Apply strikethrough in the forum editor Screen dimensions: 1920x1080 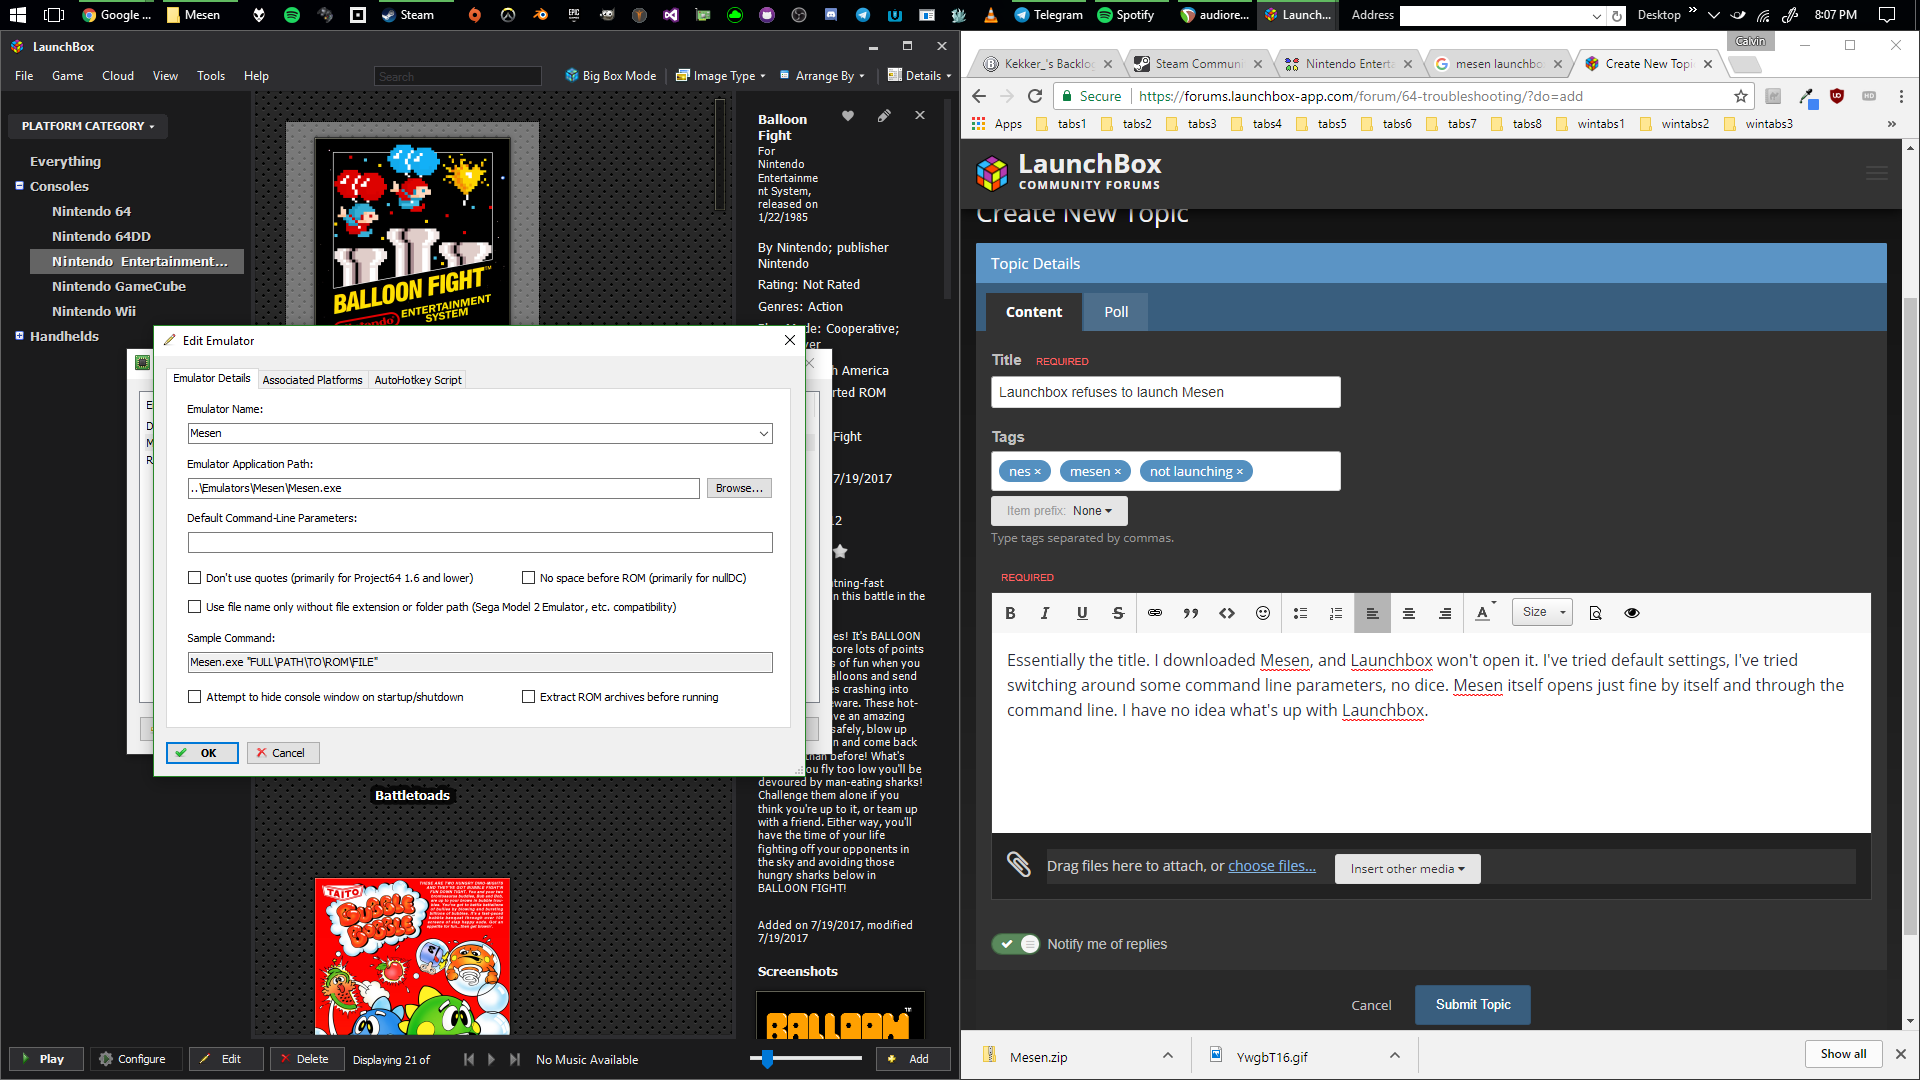click(1118, 613)
